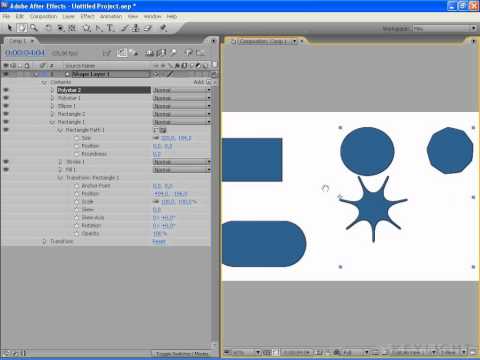Click the Roundness stopwatch icon
Image resolution: width=480 pixels, height=360 pixels.
click(x=77, y=154)
